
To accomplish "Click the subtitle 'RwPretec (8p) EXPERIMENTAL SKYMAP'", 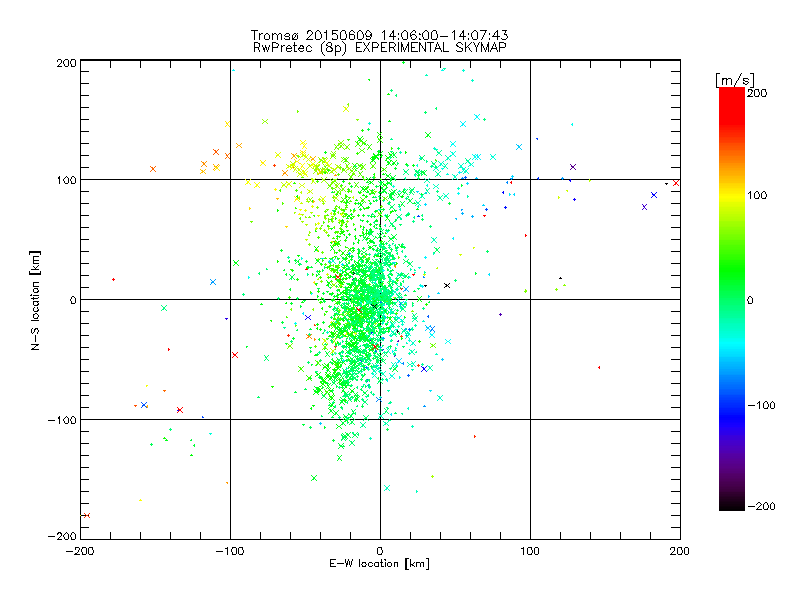I will 379,47.
